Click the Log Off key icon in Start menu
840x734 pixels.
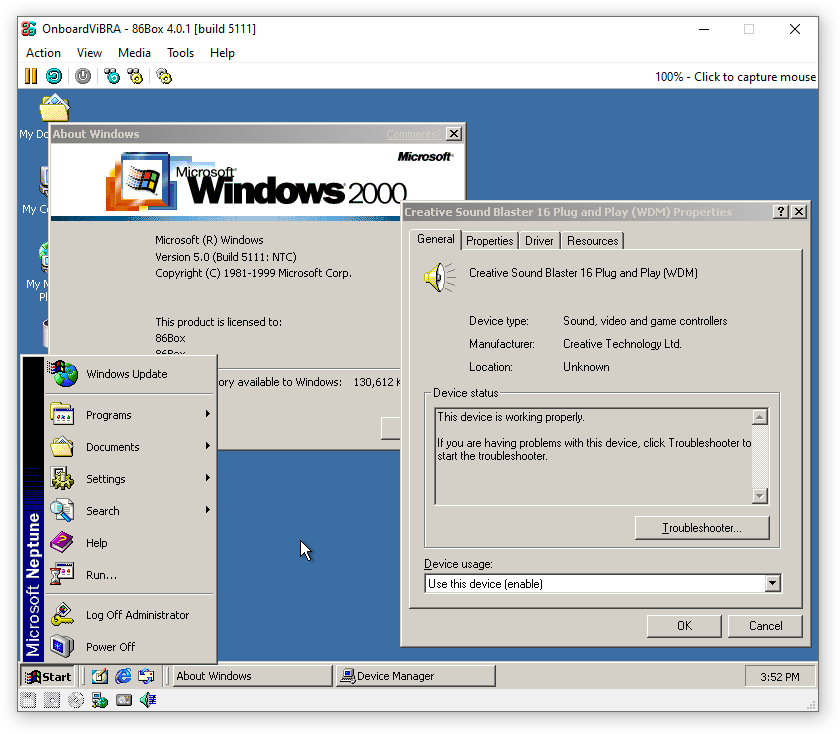click(x=62, y=615)
